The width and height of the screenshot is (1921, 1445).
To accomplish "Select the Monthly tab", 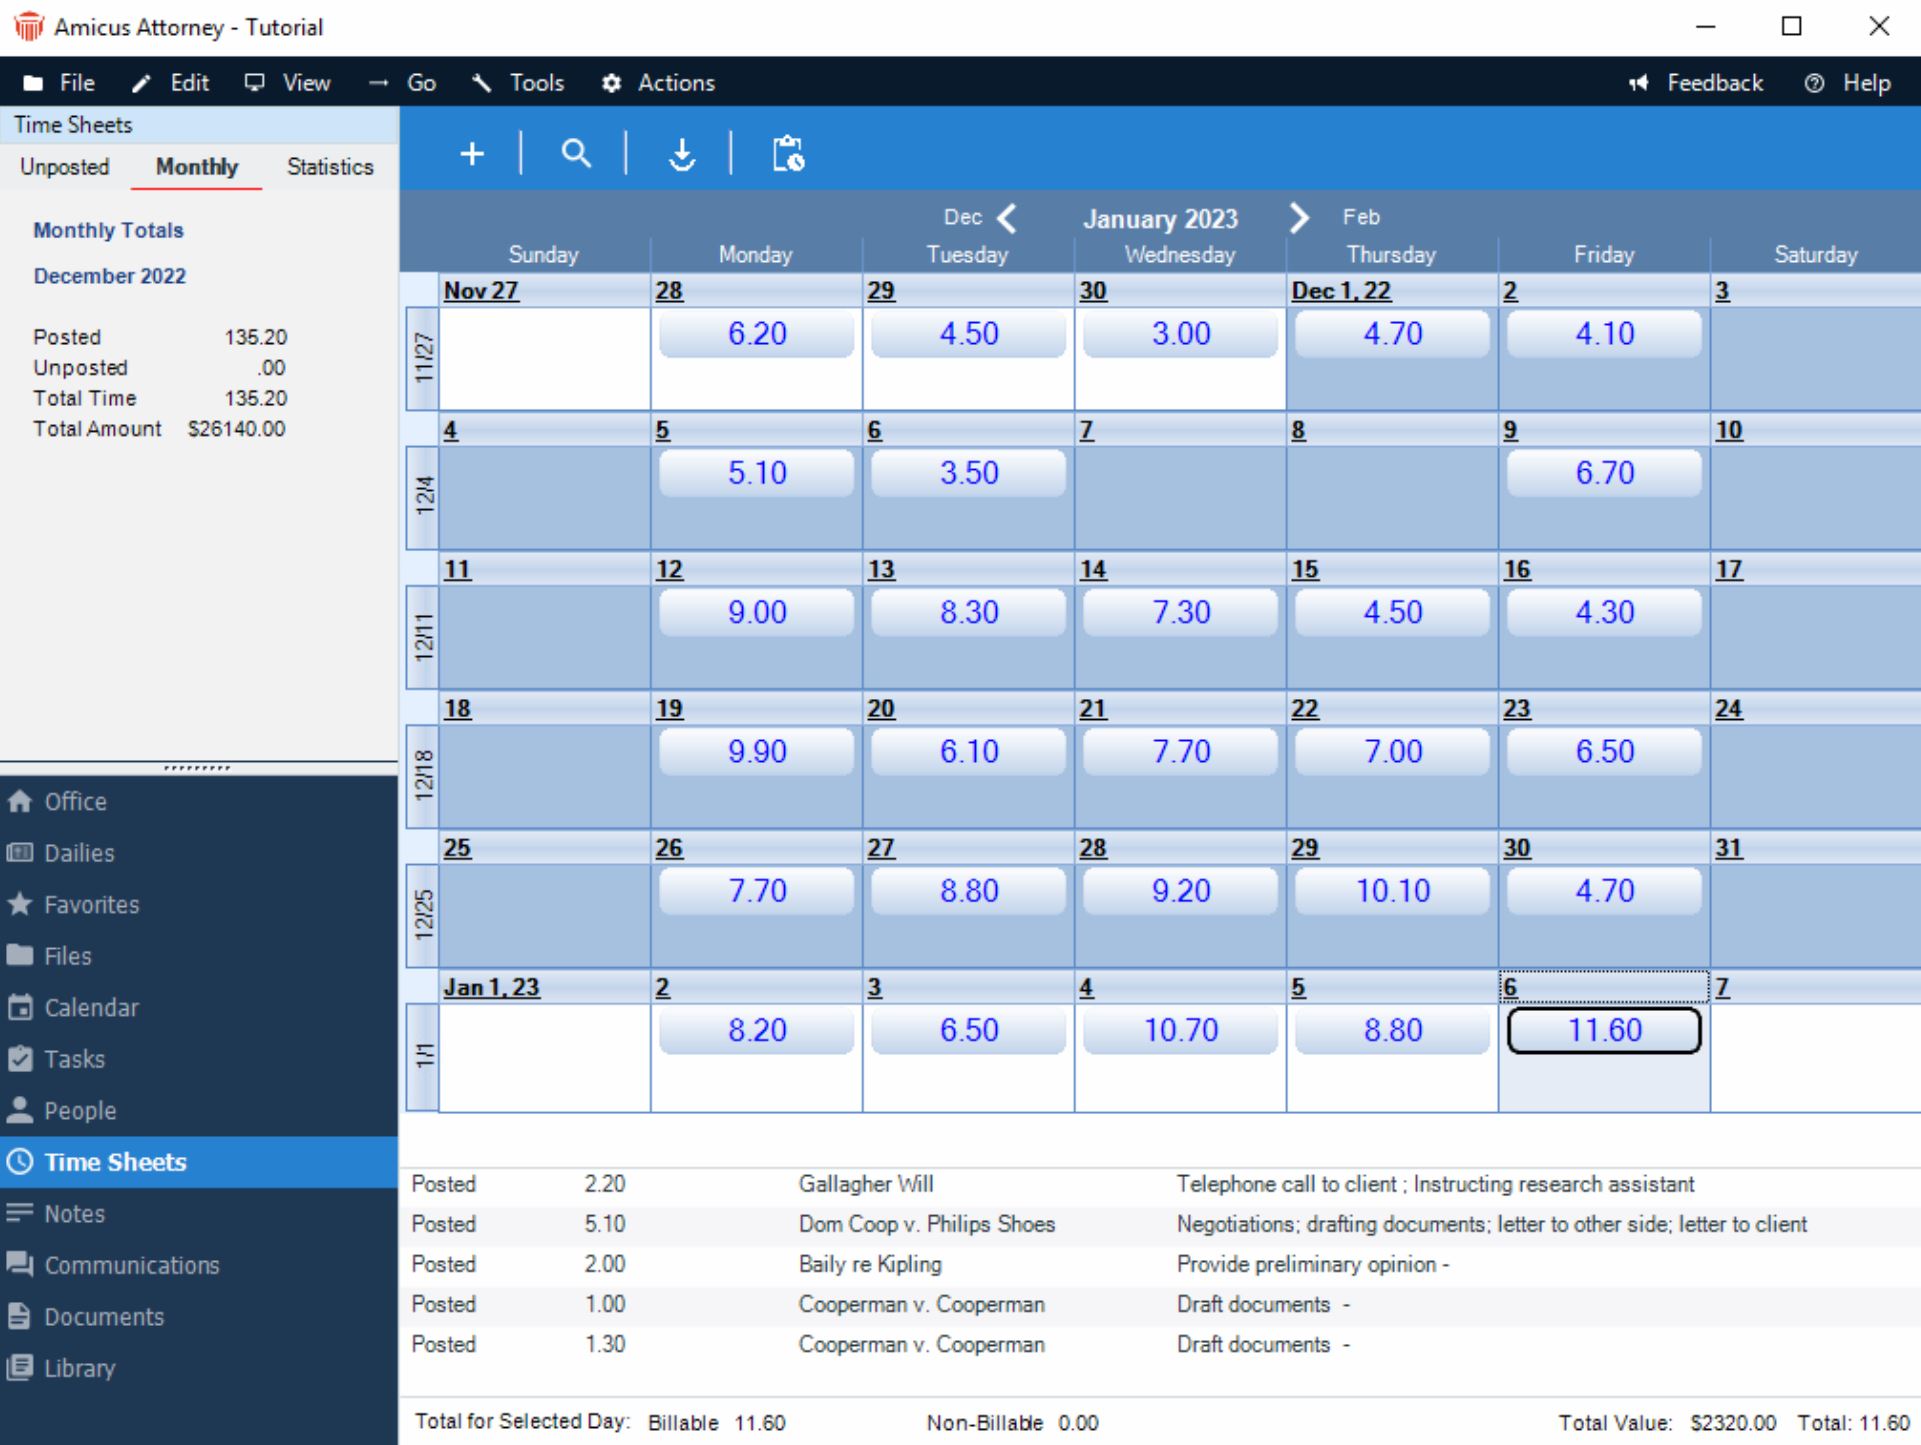I will tap(197, 167).
